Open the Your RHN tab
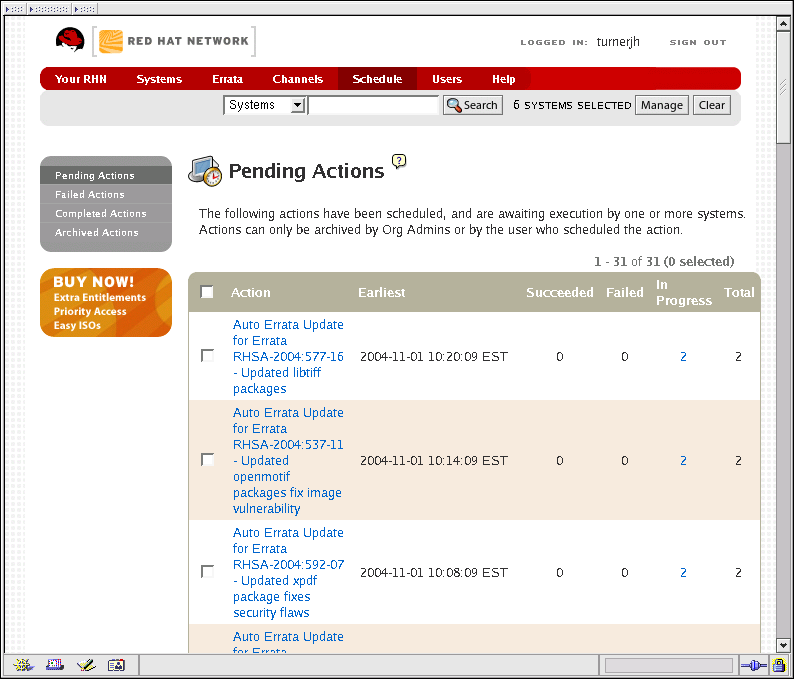 (x=81, y=79)
